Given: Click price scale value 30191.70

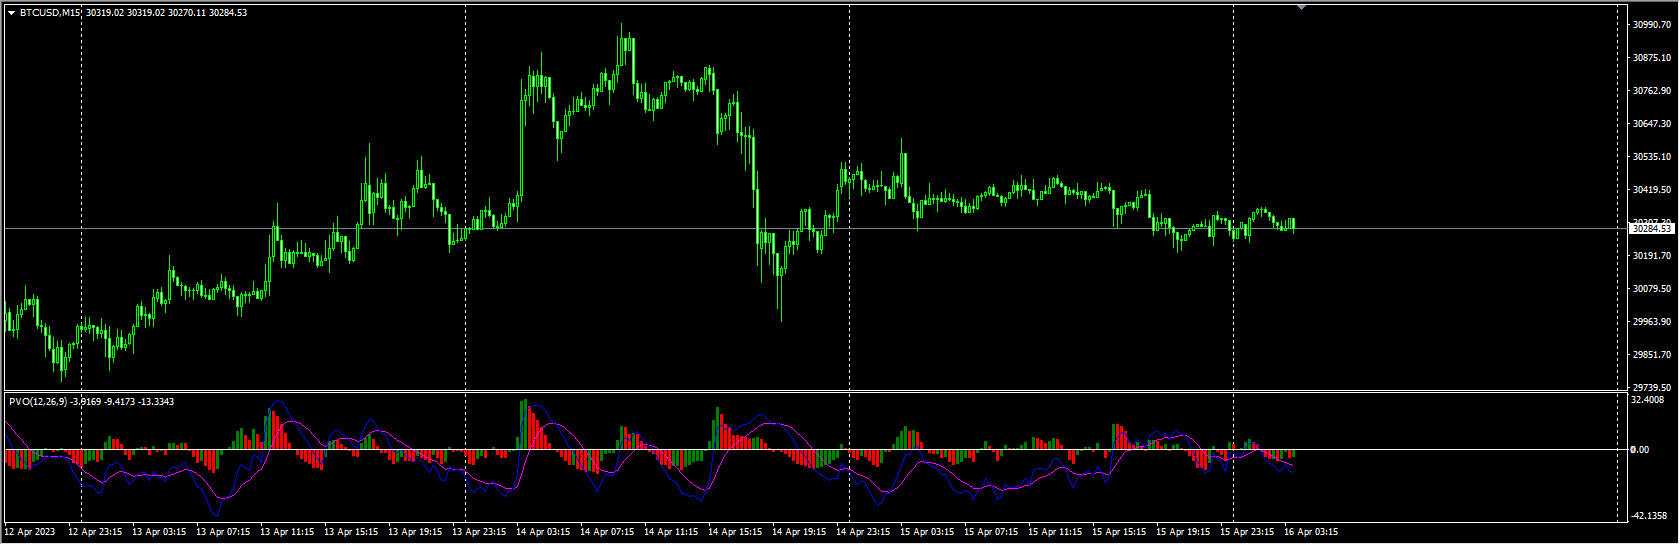Looking at the screenshot, I should pos(1652,256).
